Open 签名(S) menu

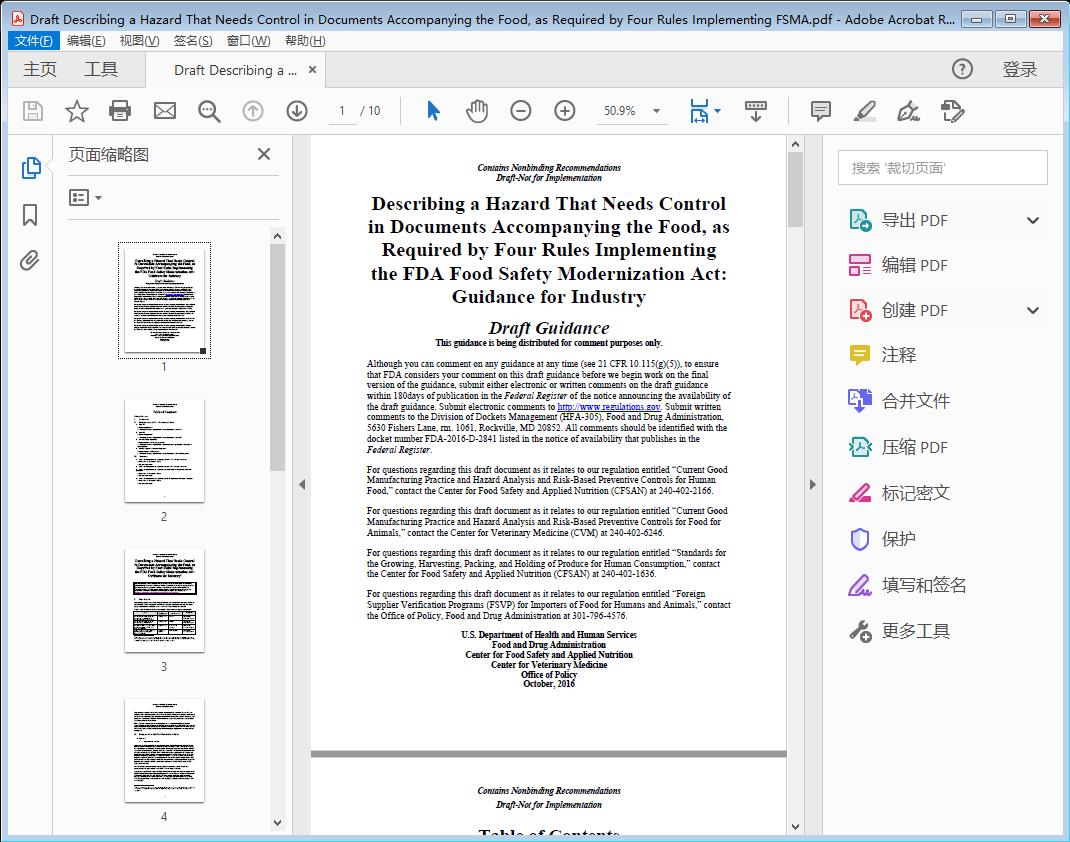pos(192,41)
